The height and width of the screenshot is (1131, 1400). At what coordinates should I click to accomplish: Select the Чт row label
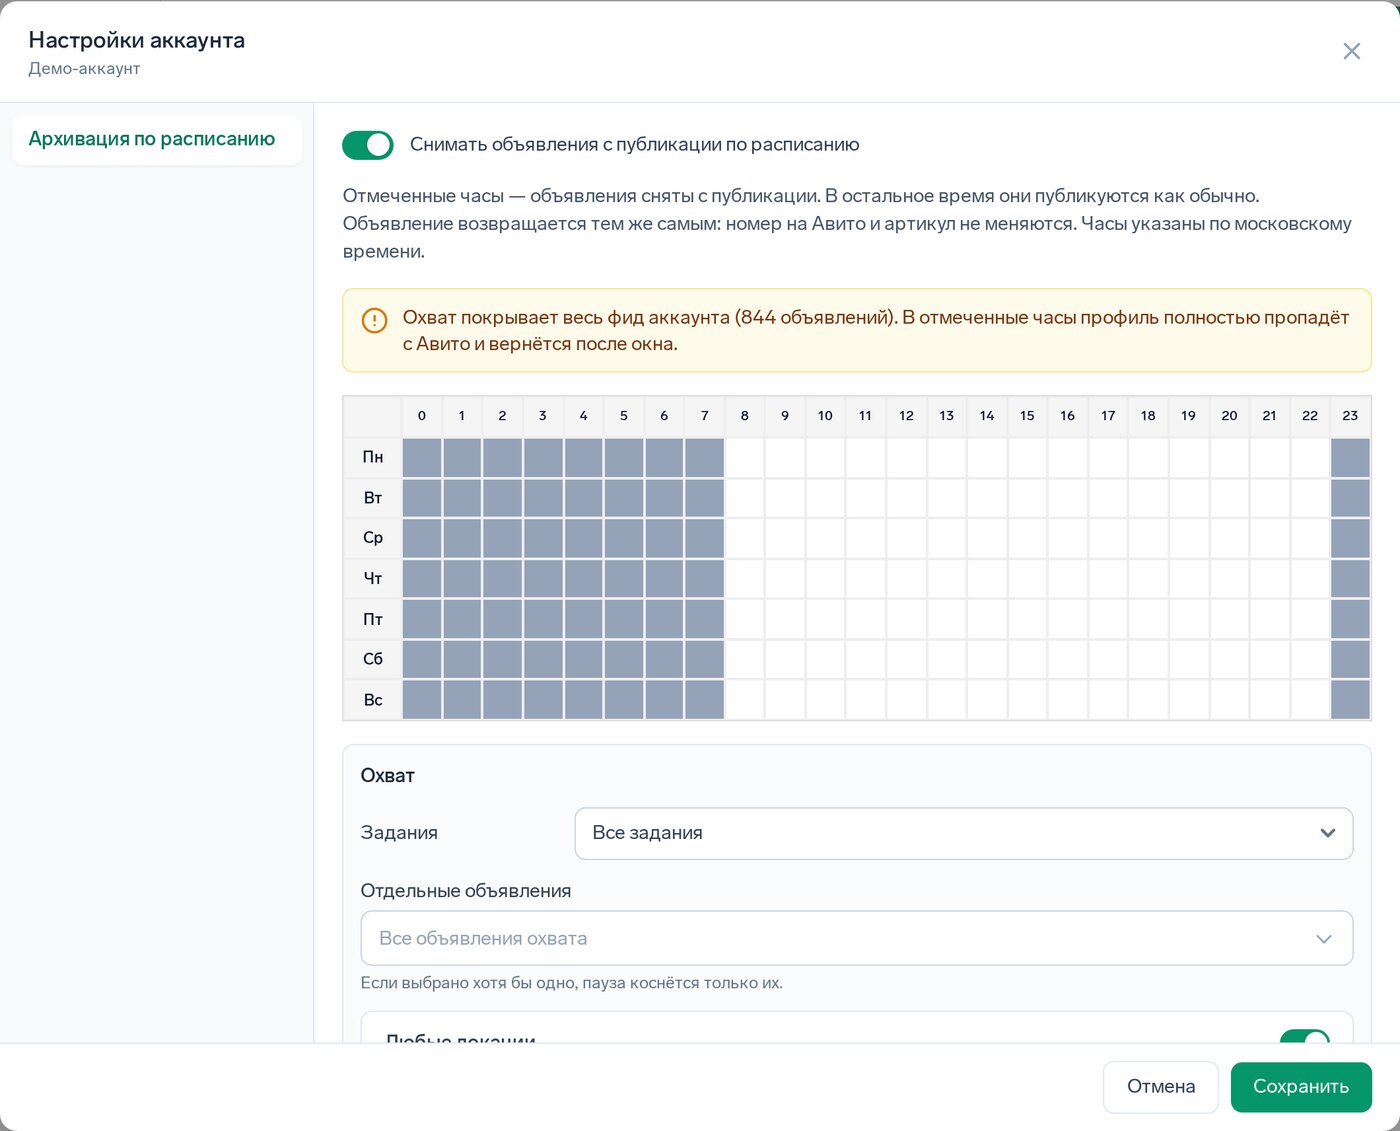click(x=373, y=579)
